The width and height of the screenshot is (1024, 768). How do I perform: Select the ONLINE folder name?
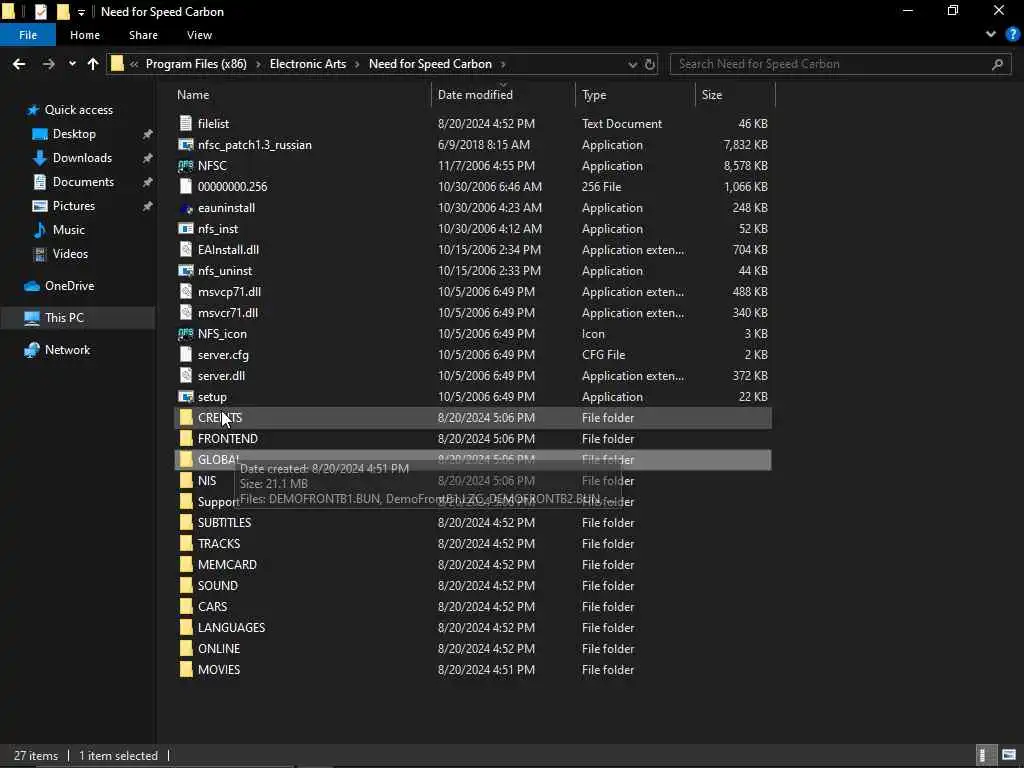[x=219, y=648]
